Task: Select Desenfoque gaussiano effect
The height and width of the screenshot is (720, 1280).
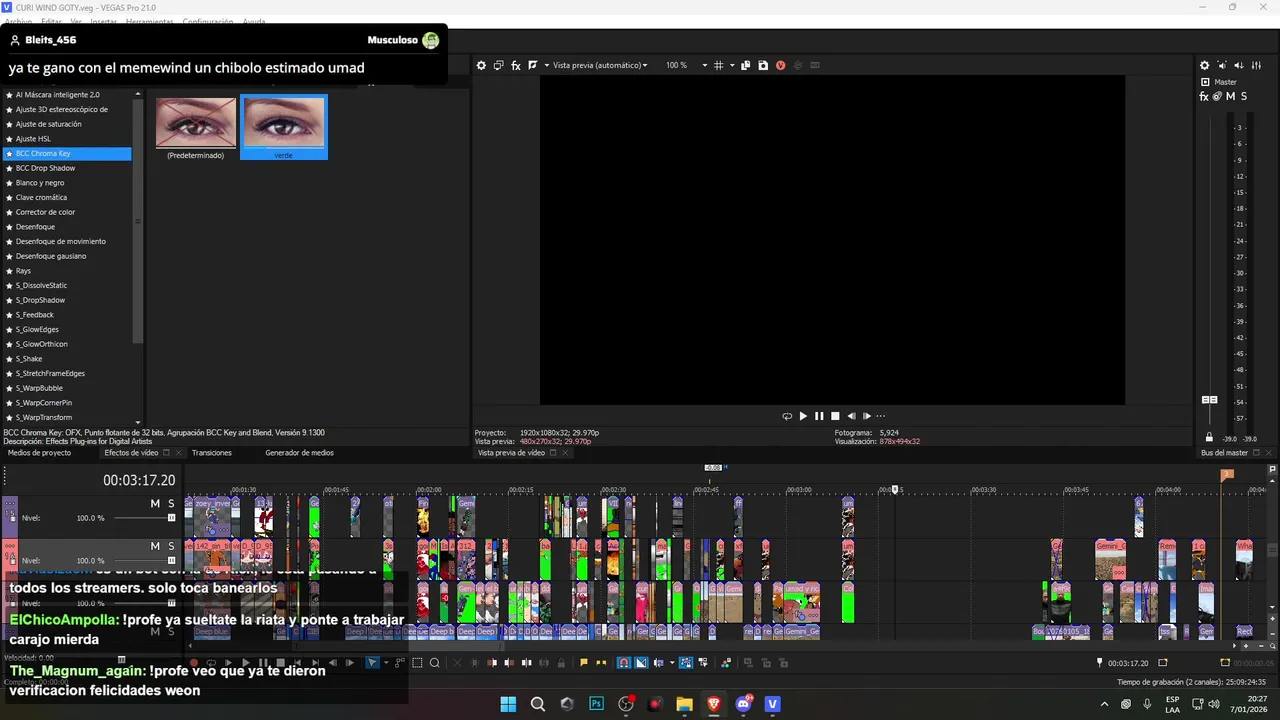Action: pyautogui.click(x=67, y=256)
